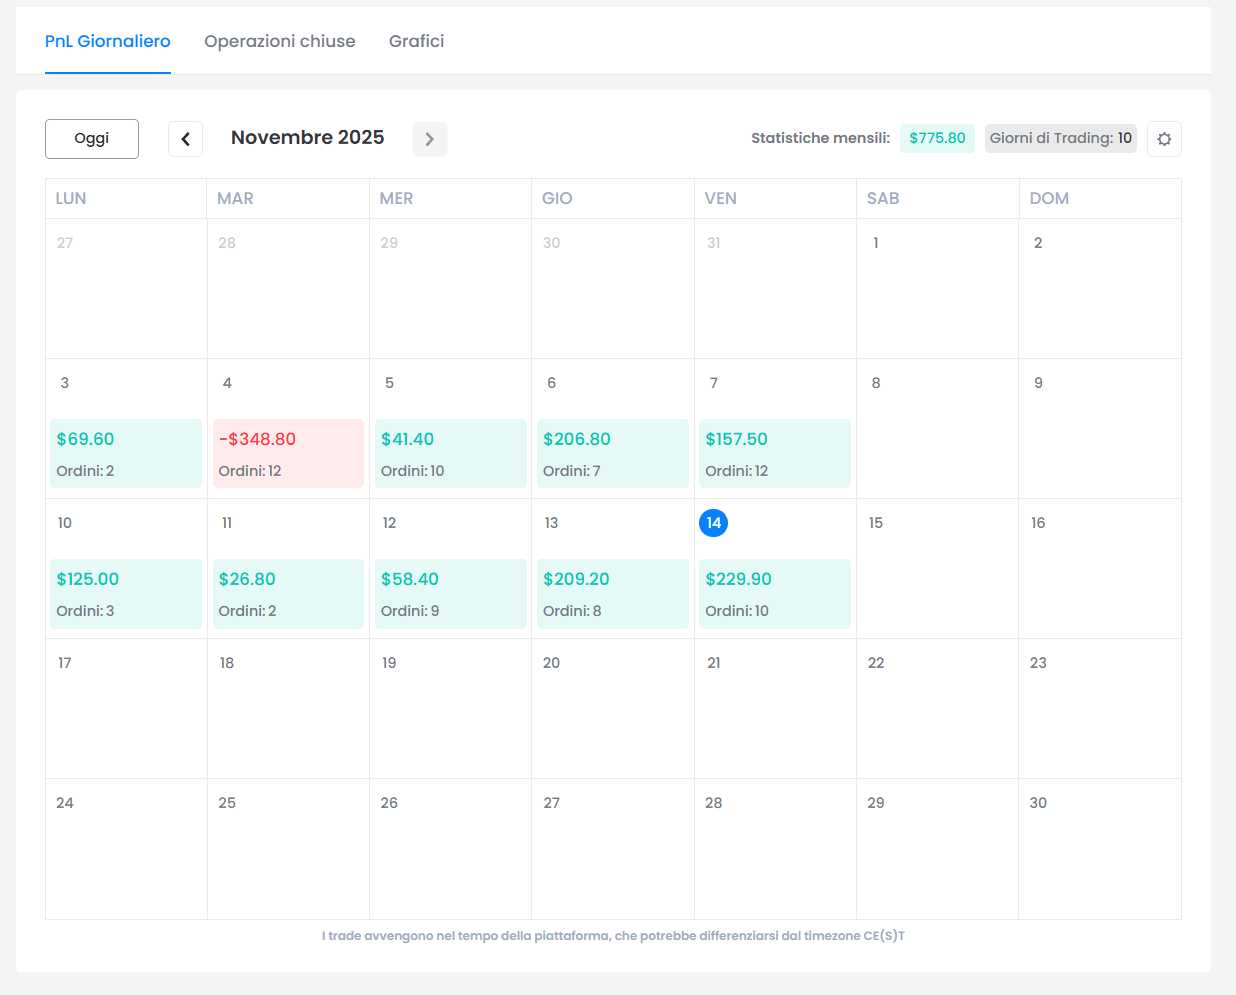Open the $209.20 entry on November 13

[612, 594]
